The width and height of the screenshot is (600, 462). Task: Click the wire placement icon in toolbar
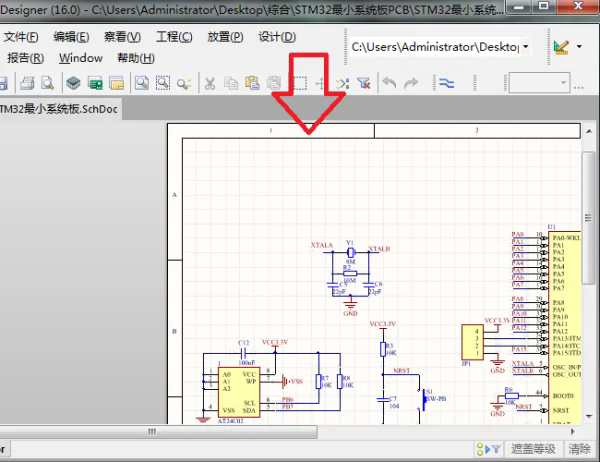[447, 83]
